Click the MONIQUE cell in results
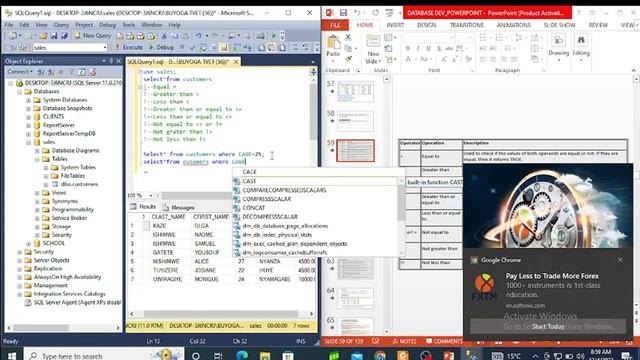 click(x=207, y=279)
